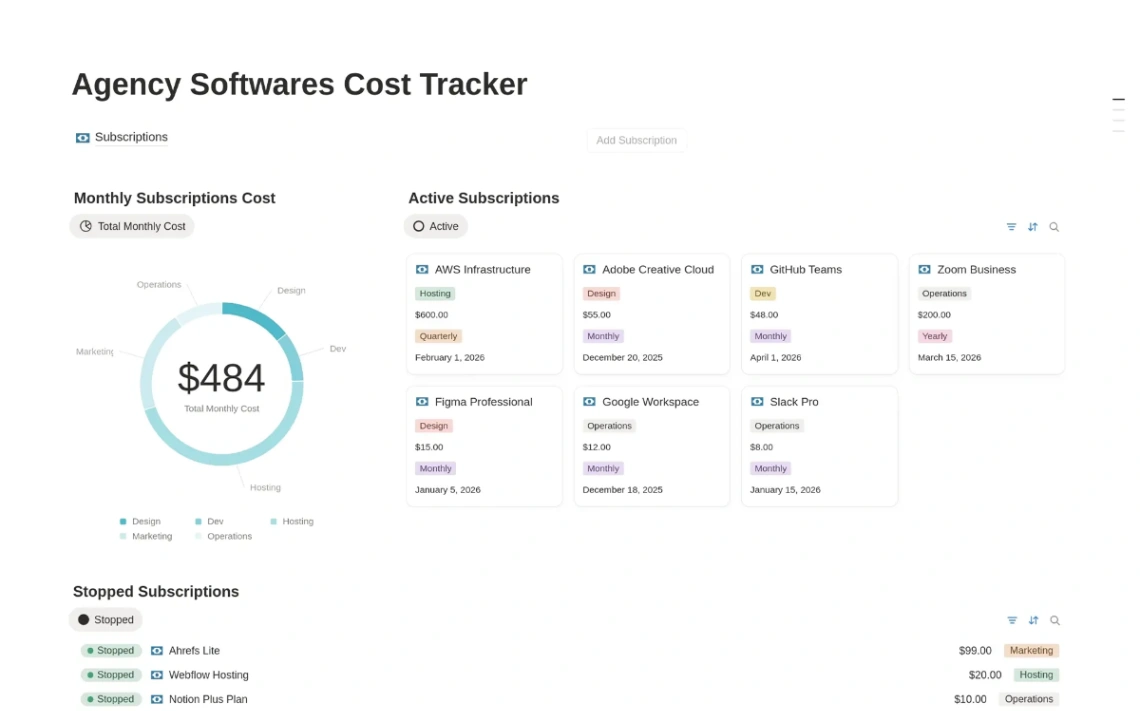Click the $99.00 price on Ahrefs Lite
The height and width of the screenshot is (711, 1140).
(975, 651)
